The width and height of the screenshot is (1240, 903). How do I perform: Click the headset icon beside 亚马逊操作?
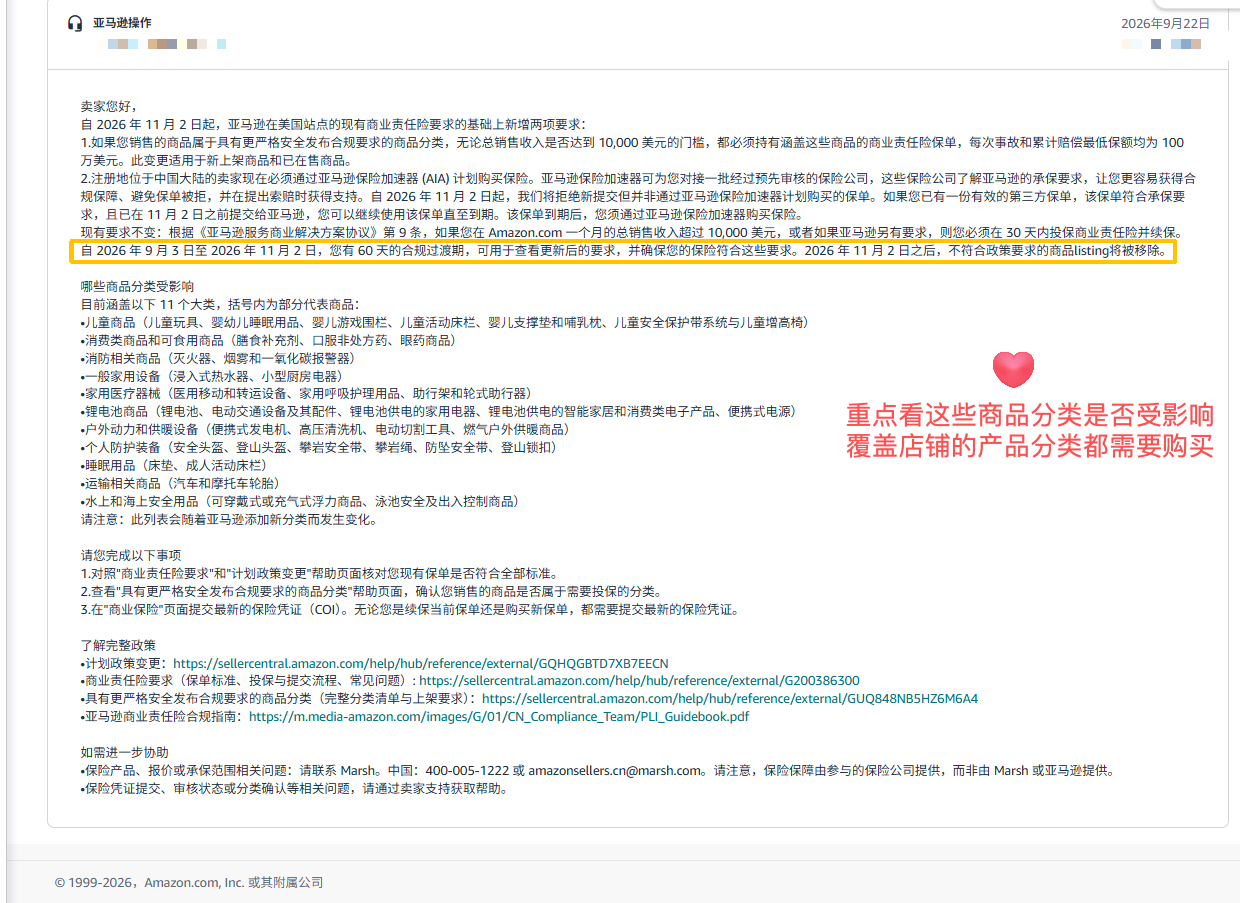(75, 23)
